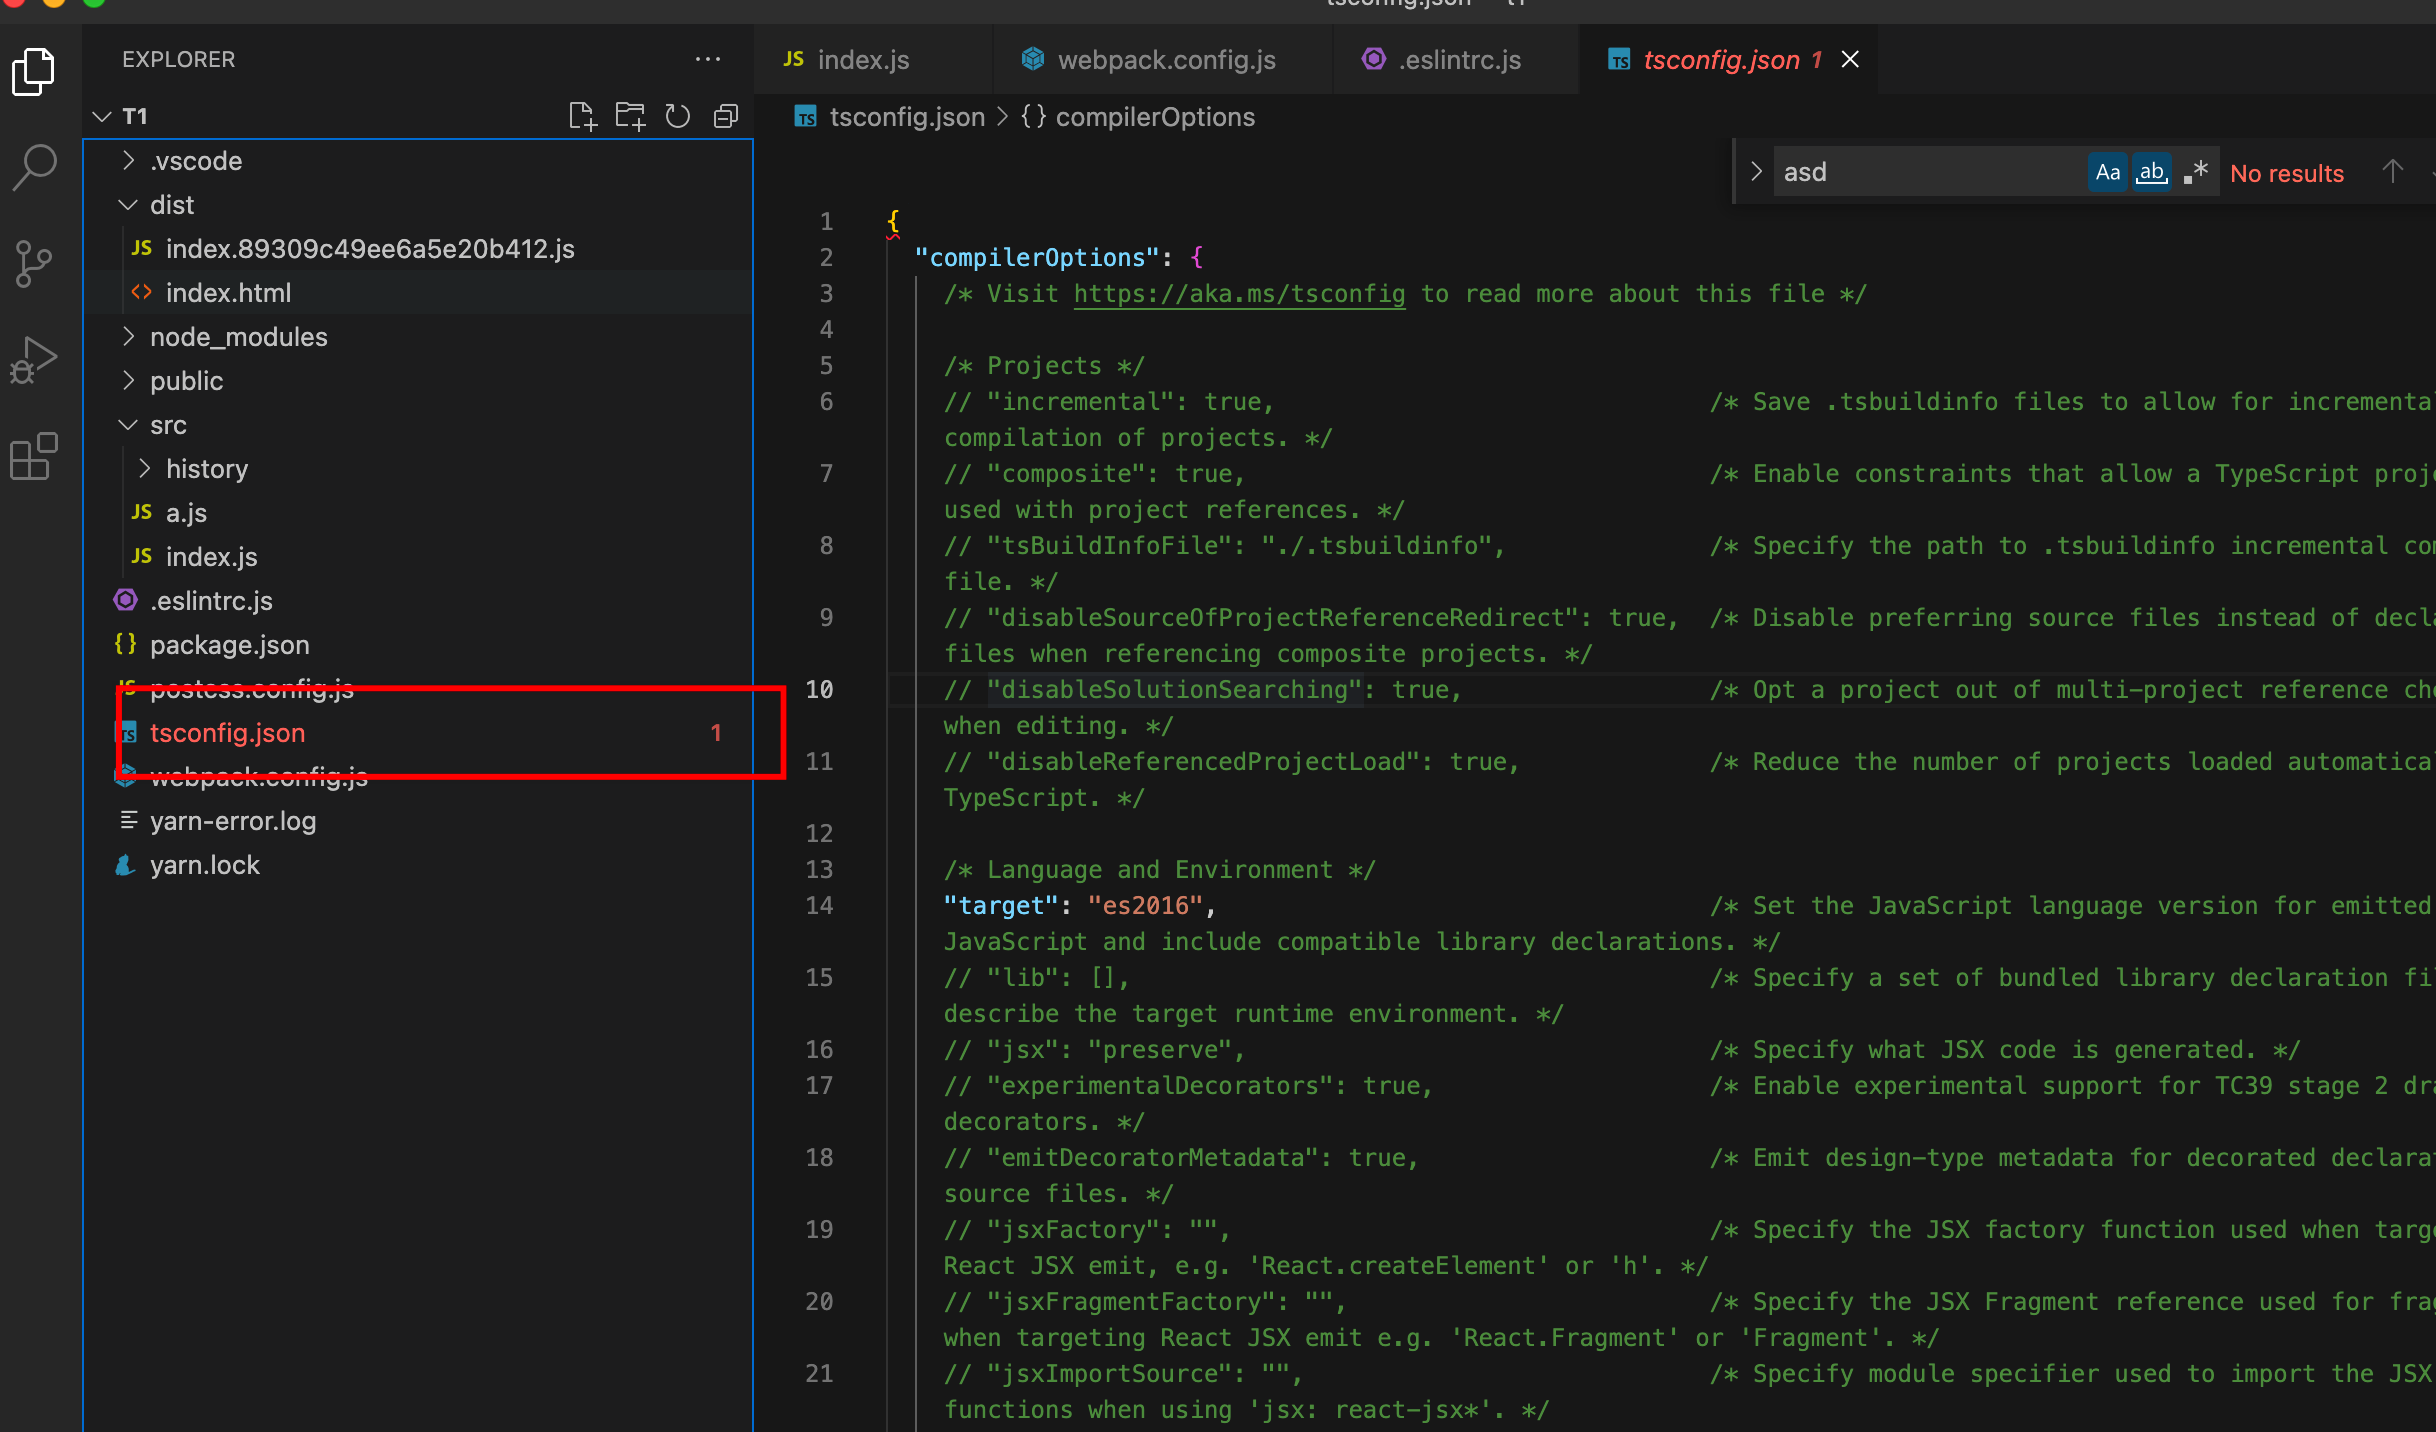This screenshot has height=1432, width=2436.
Task: Open Explorer more actions menu
Action: tap(708, 59)
